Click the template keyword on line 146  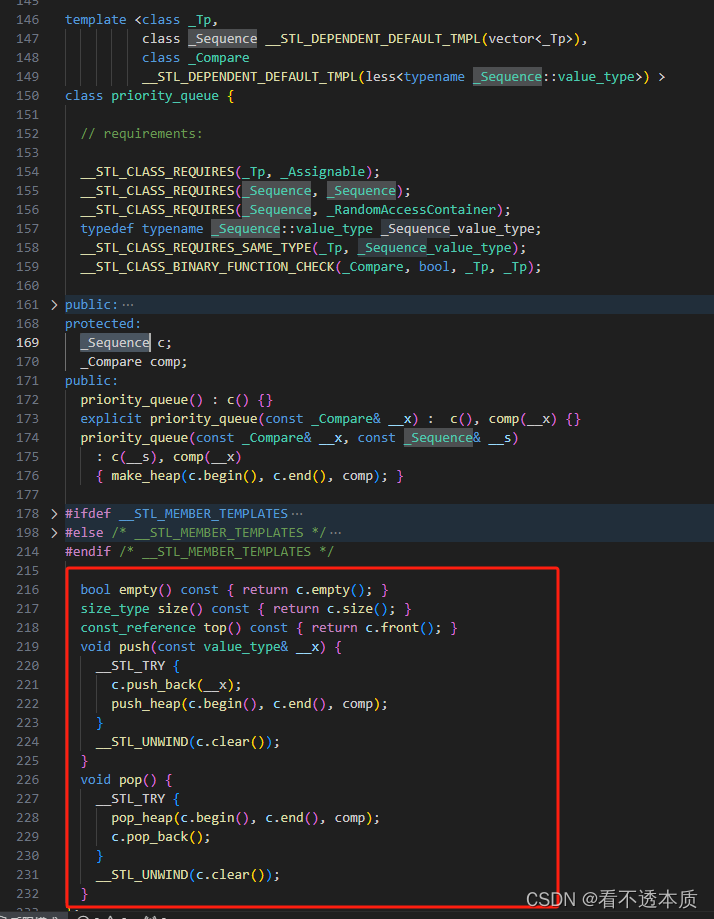coord(96,20)
